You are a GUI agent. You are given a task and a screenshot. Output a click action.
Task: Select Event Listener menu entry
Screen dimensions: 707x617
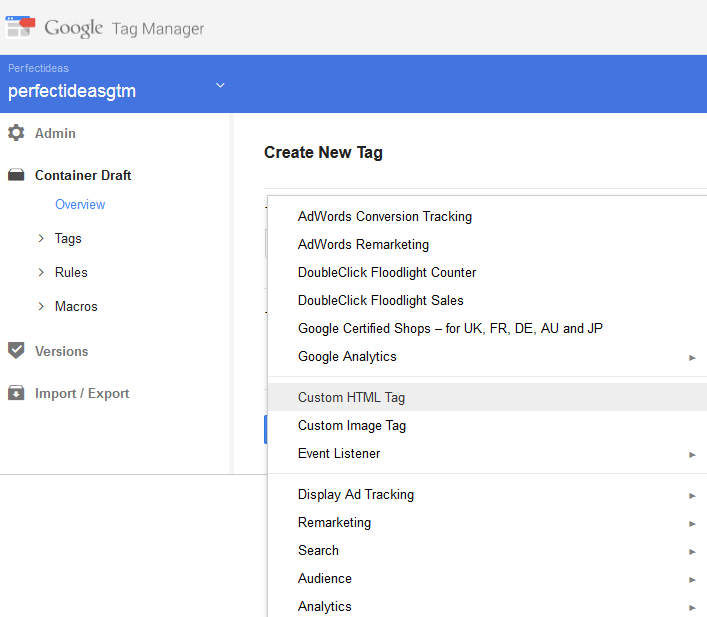tap(487, 453)
